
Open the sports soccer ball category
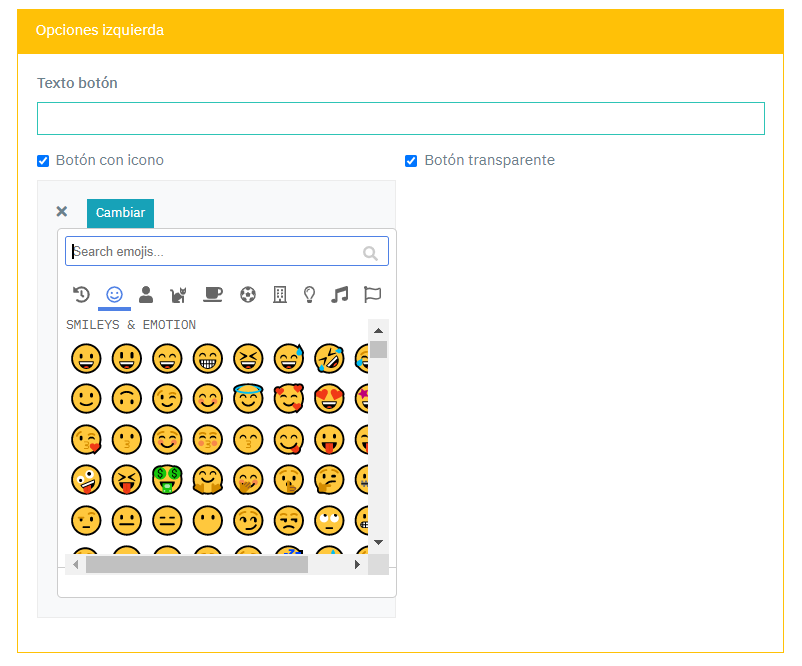248,294
